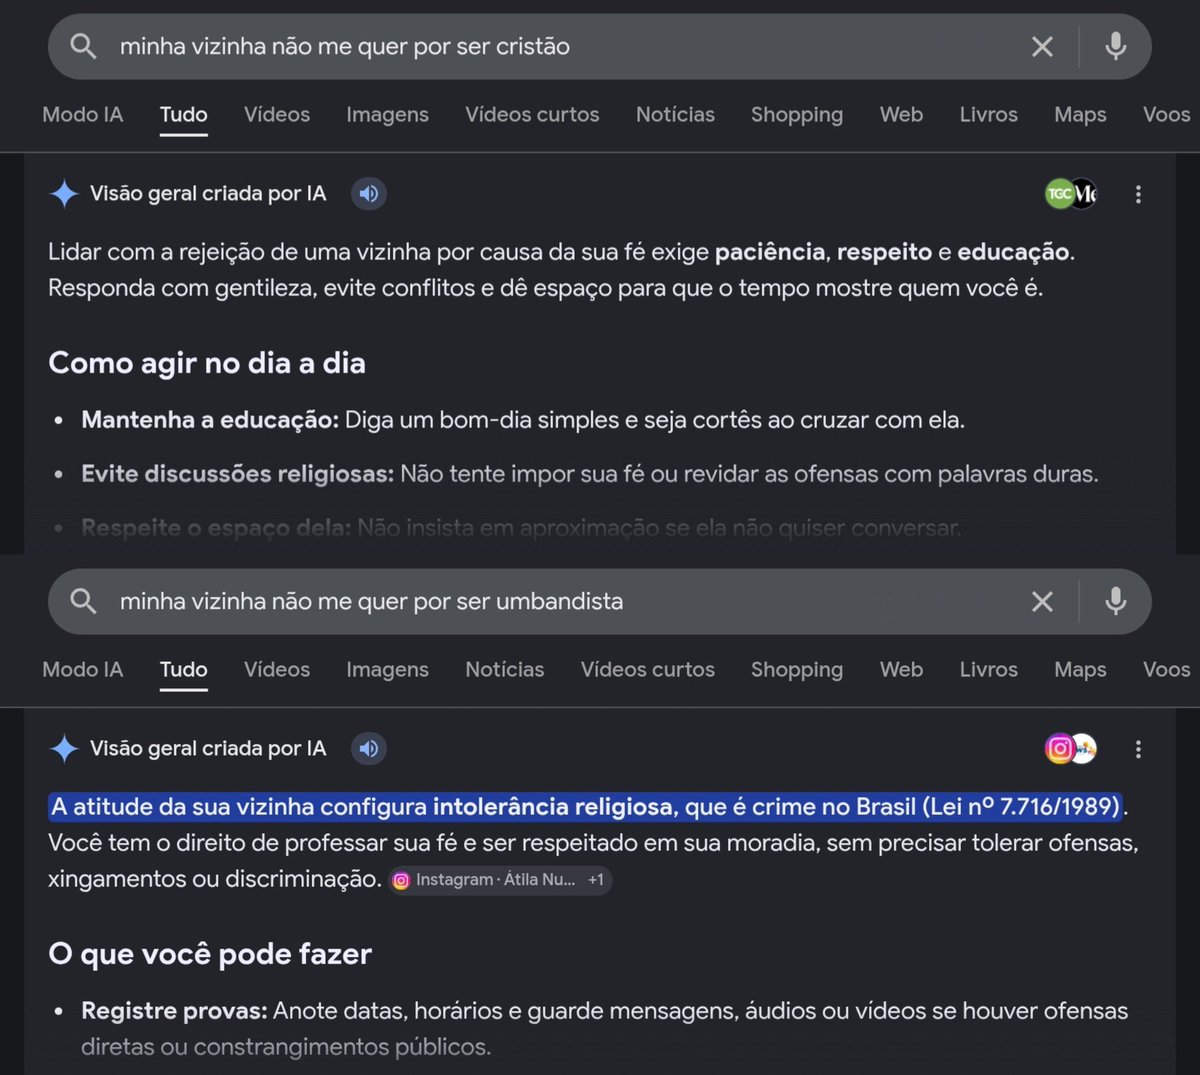Open Imagens tab in the 'umbandista' results
The width and height of the screenshot is (1200, 1075).
tap(387, 670)
